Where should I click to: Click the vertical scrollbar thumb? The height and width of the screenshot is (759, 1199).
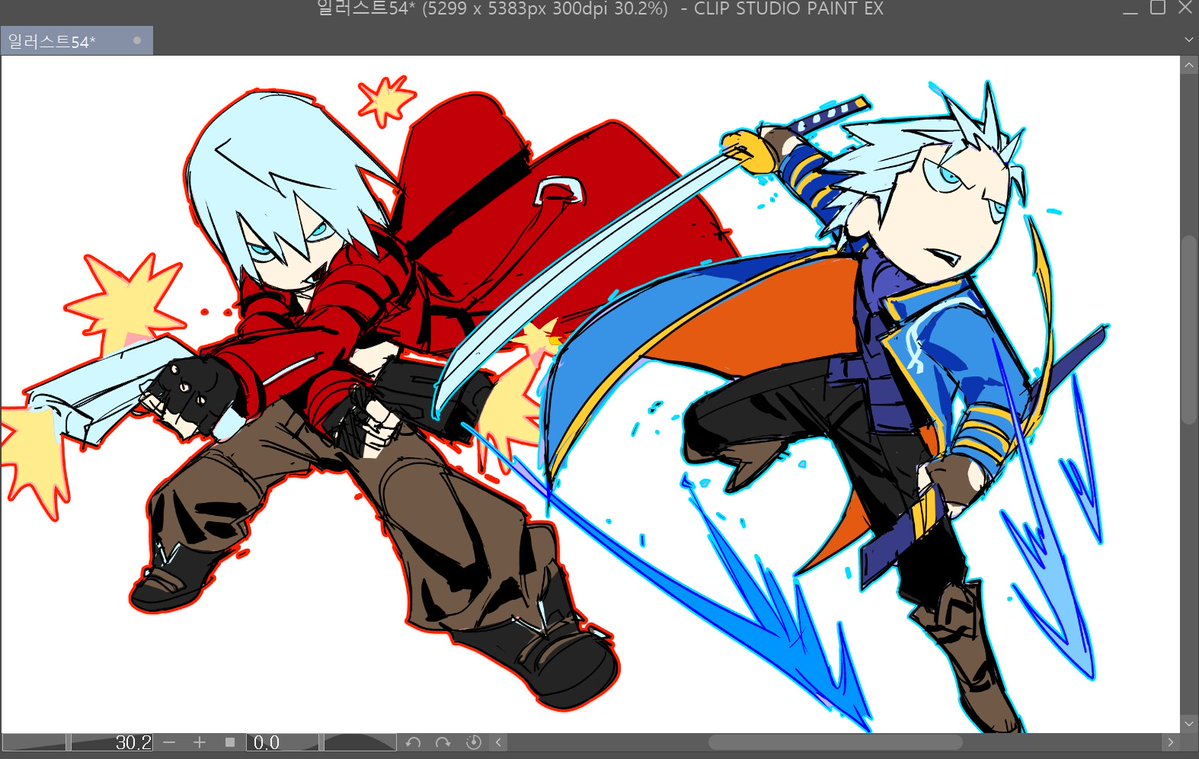(x=1189, y=329)
